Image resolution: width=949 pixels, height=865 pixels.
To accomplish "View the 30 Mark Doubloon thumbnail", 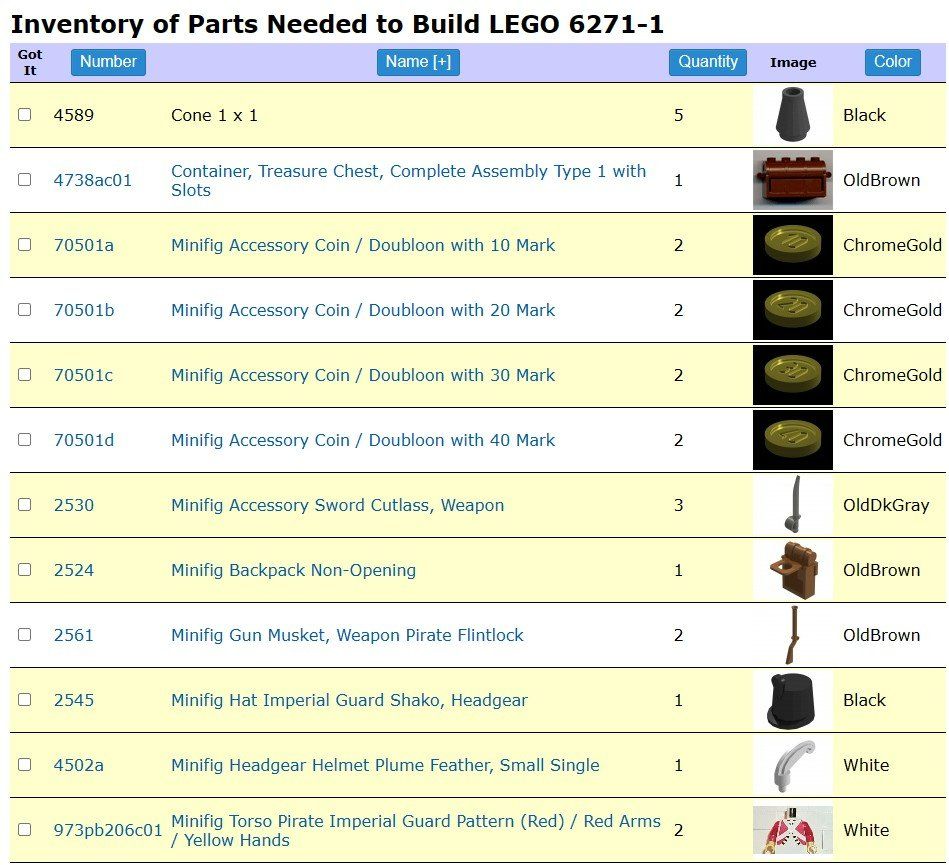I will click(x=793, y=375).
